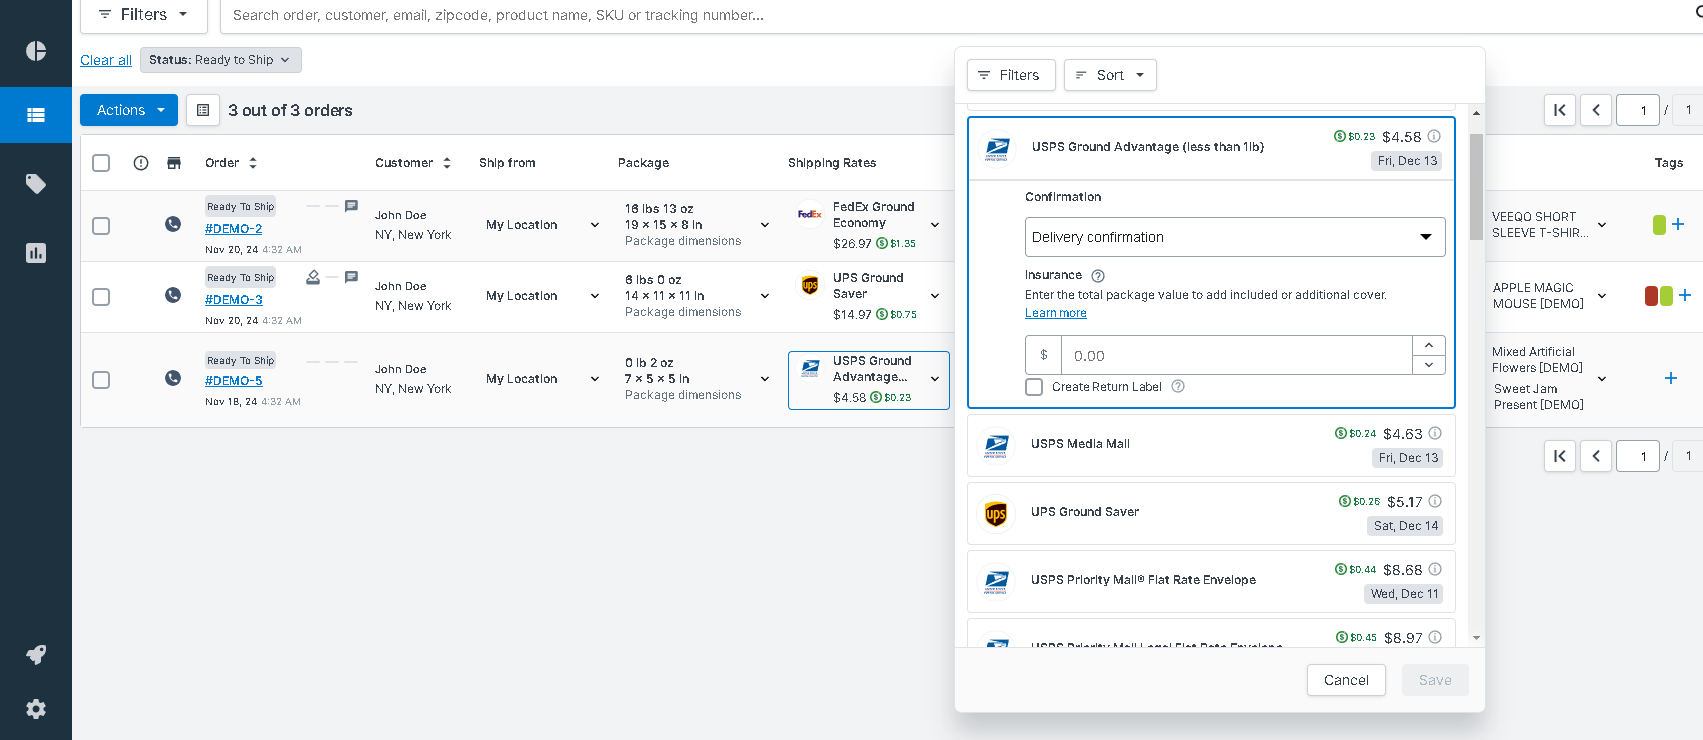Add a tag to the APPLE MAGIC MOUSE row

1685,295
